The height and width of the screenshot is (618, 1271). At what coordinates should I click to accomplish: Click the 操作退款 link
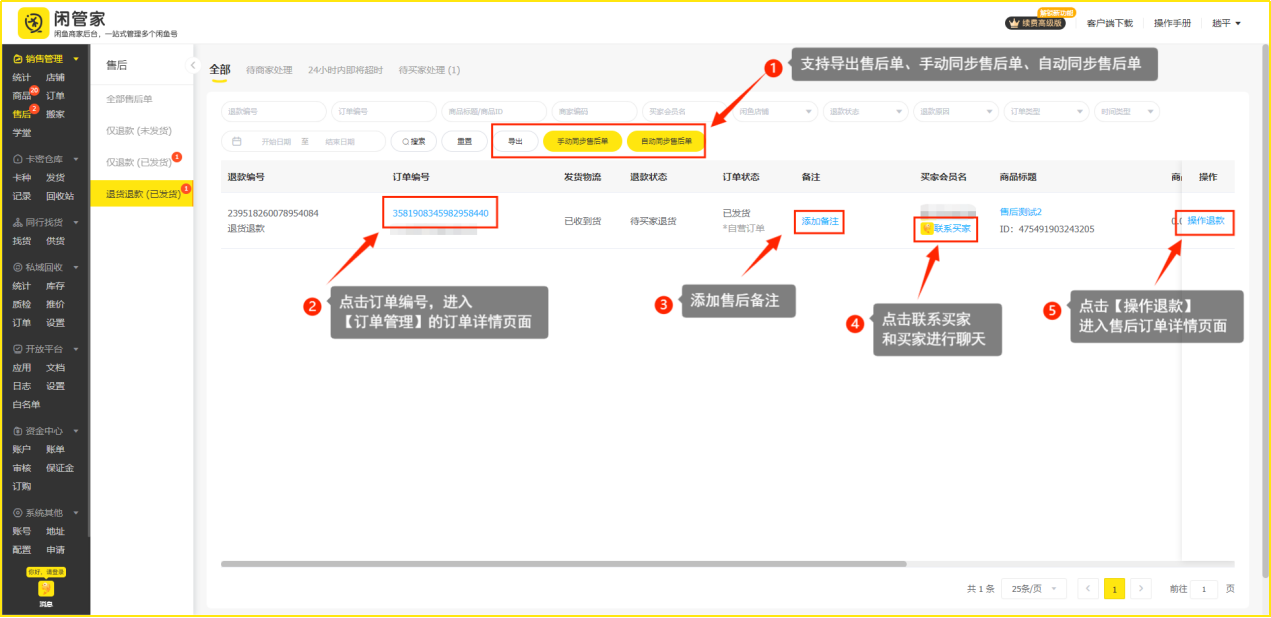pyautogui.click(x=1205, y=220)
